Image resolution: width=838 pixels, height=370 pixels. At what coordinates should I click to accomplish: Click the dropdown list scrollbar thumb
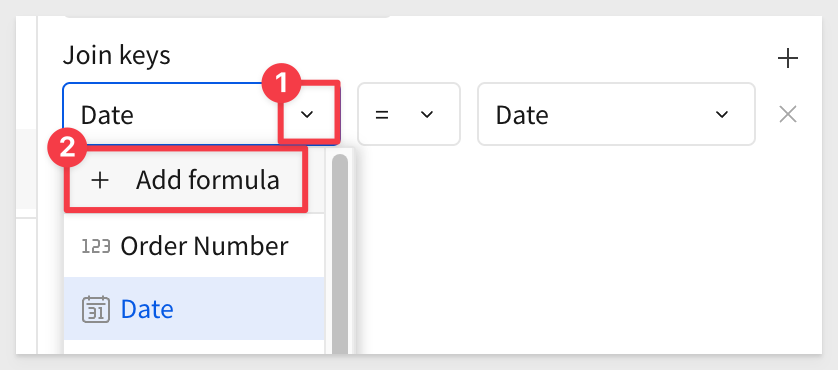pyautogui.click(x=340, y=254)
